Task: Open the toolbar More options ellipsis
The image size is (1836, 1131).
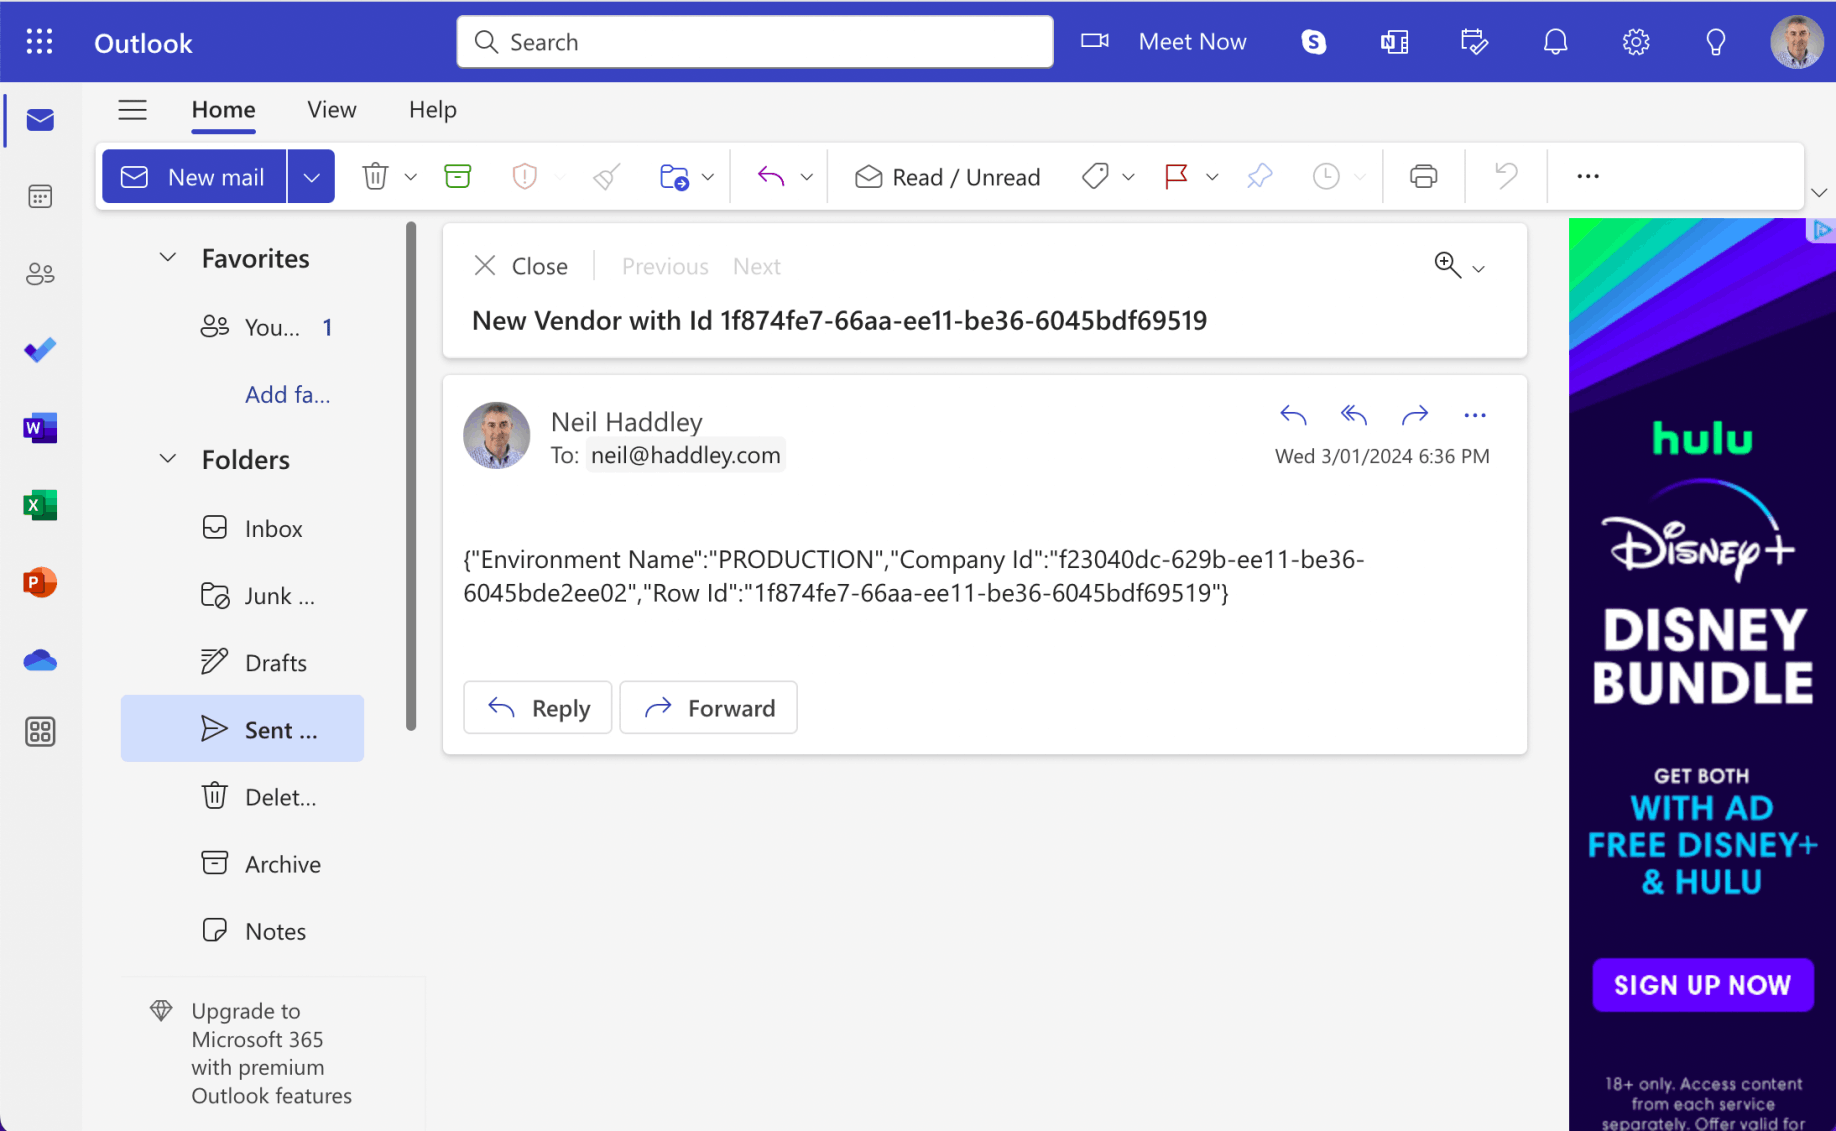Action: tap(1588, 177)
